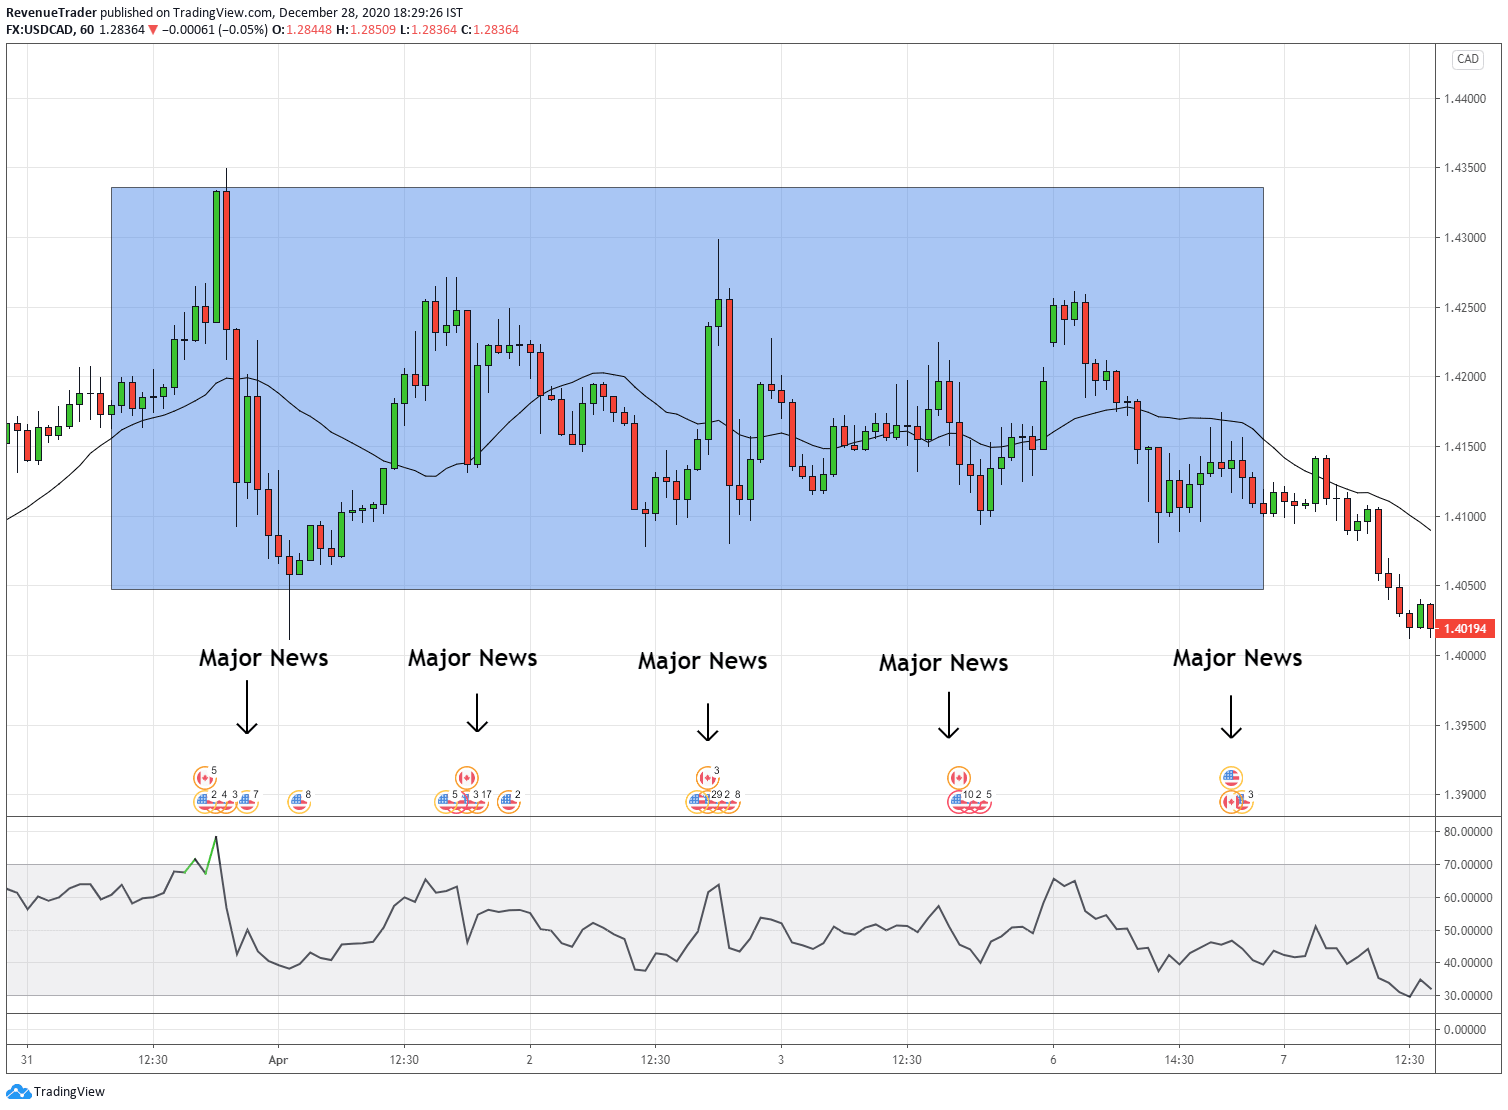Click the 0.00000 indicator axis label
This screenshot has height=1110, width=1508.
tap(1465, 1030)
